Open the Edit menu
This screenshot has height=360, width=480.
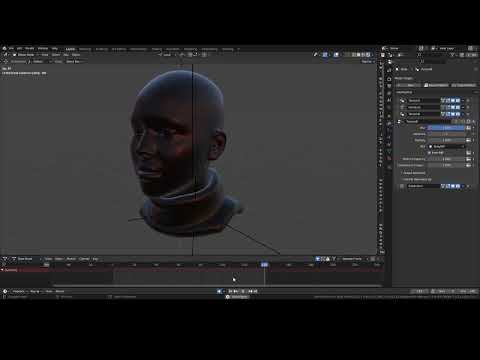[19, 49]
